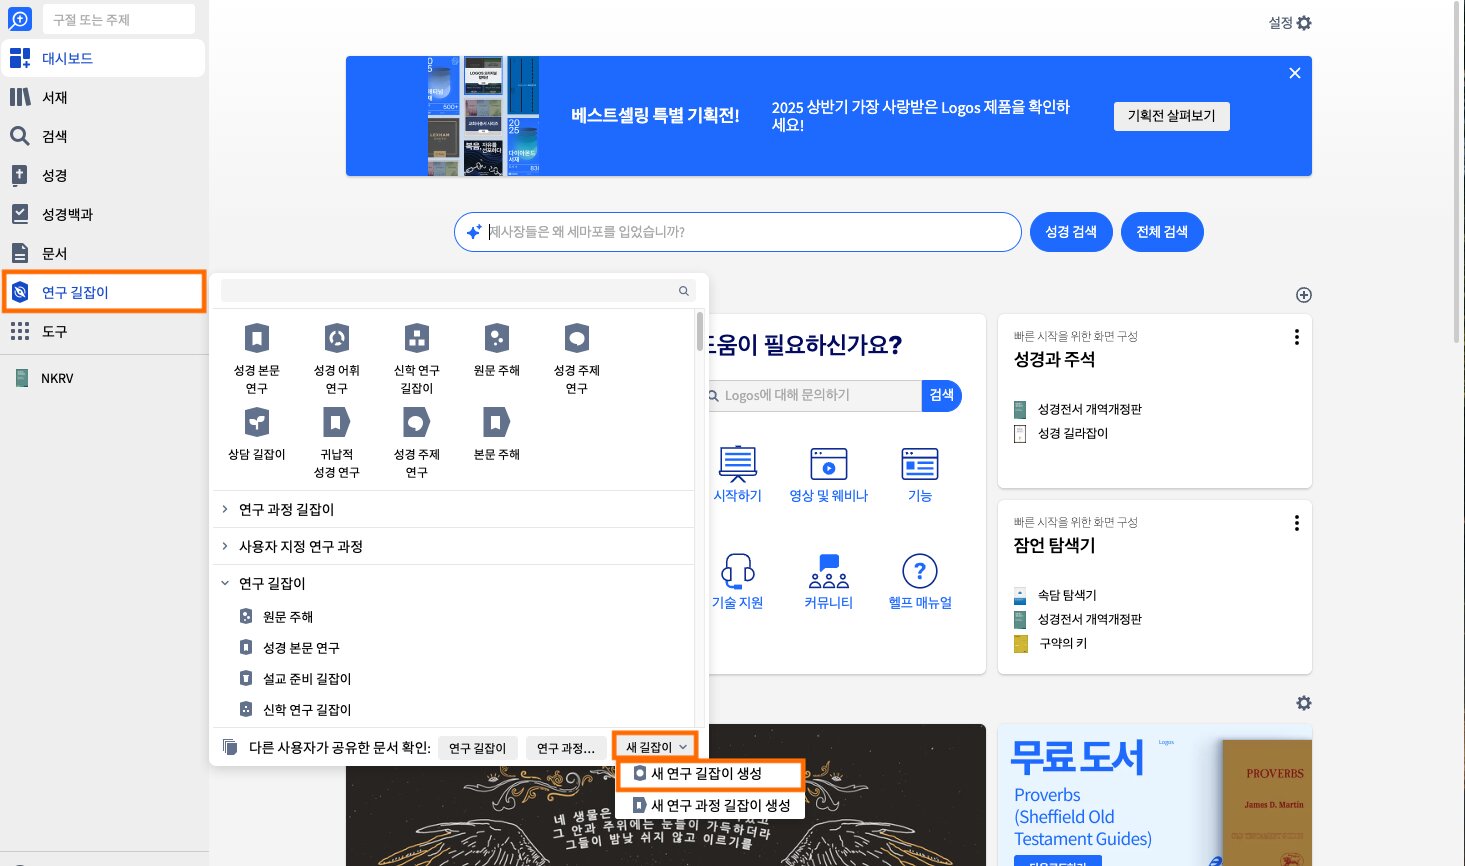
Task: Open 도구 in the left sidebar
Action: point(104,331)
